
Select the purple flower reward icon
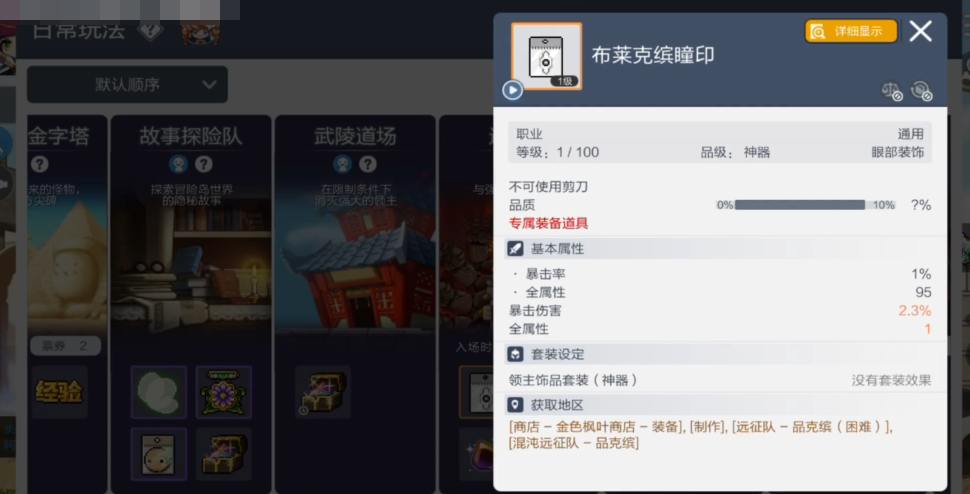coord(223,392)
